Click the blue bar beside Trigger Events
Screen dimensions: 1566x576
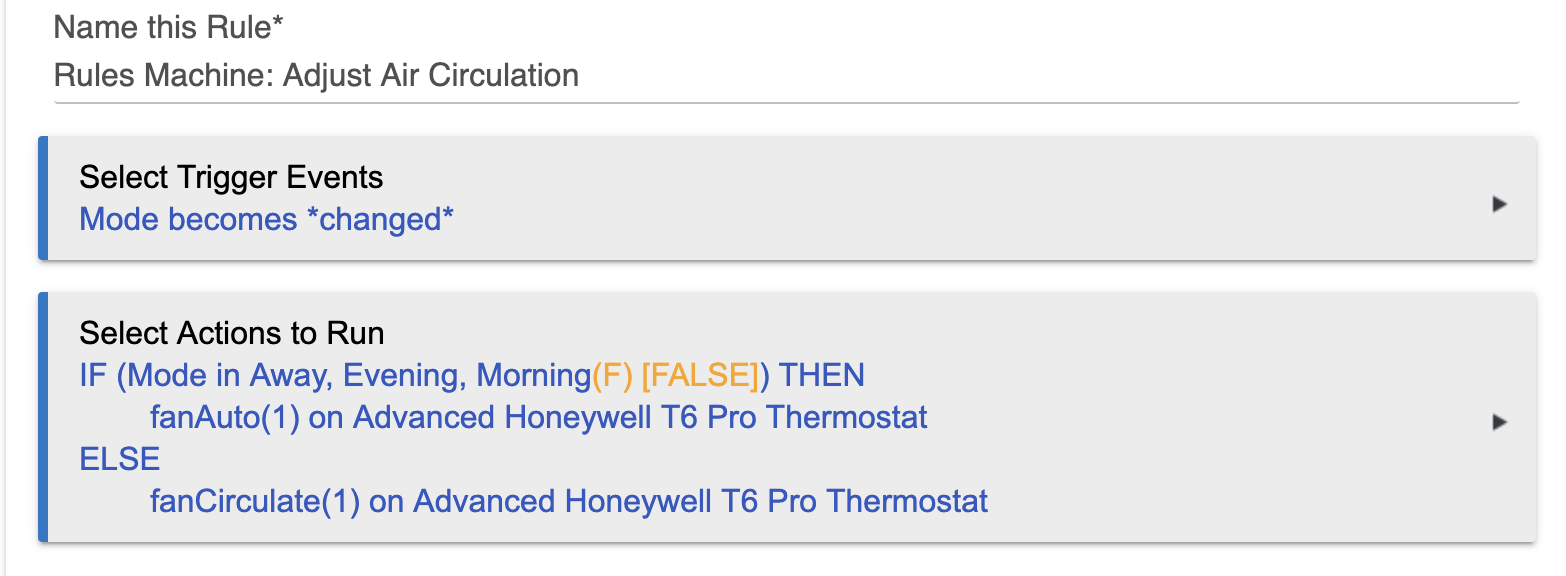[43, 198]
